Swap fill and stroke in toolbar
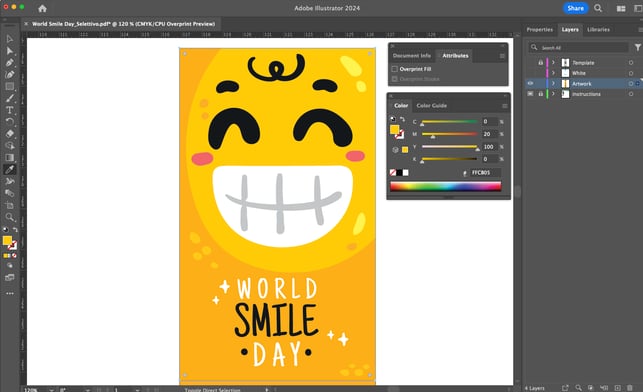Screen dimensions: 643x392 (15, 230)
